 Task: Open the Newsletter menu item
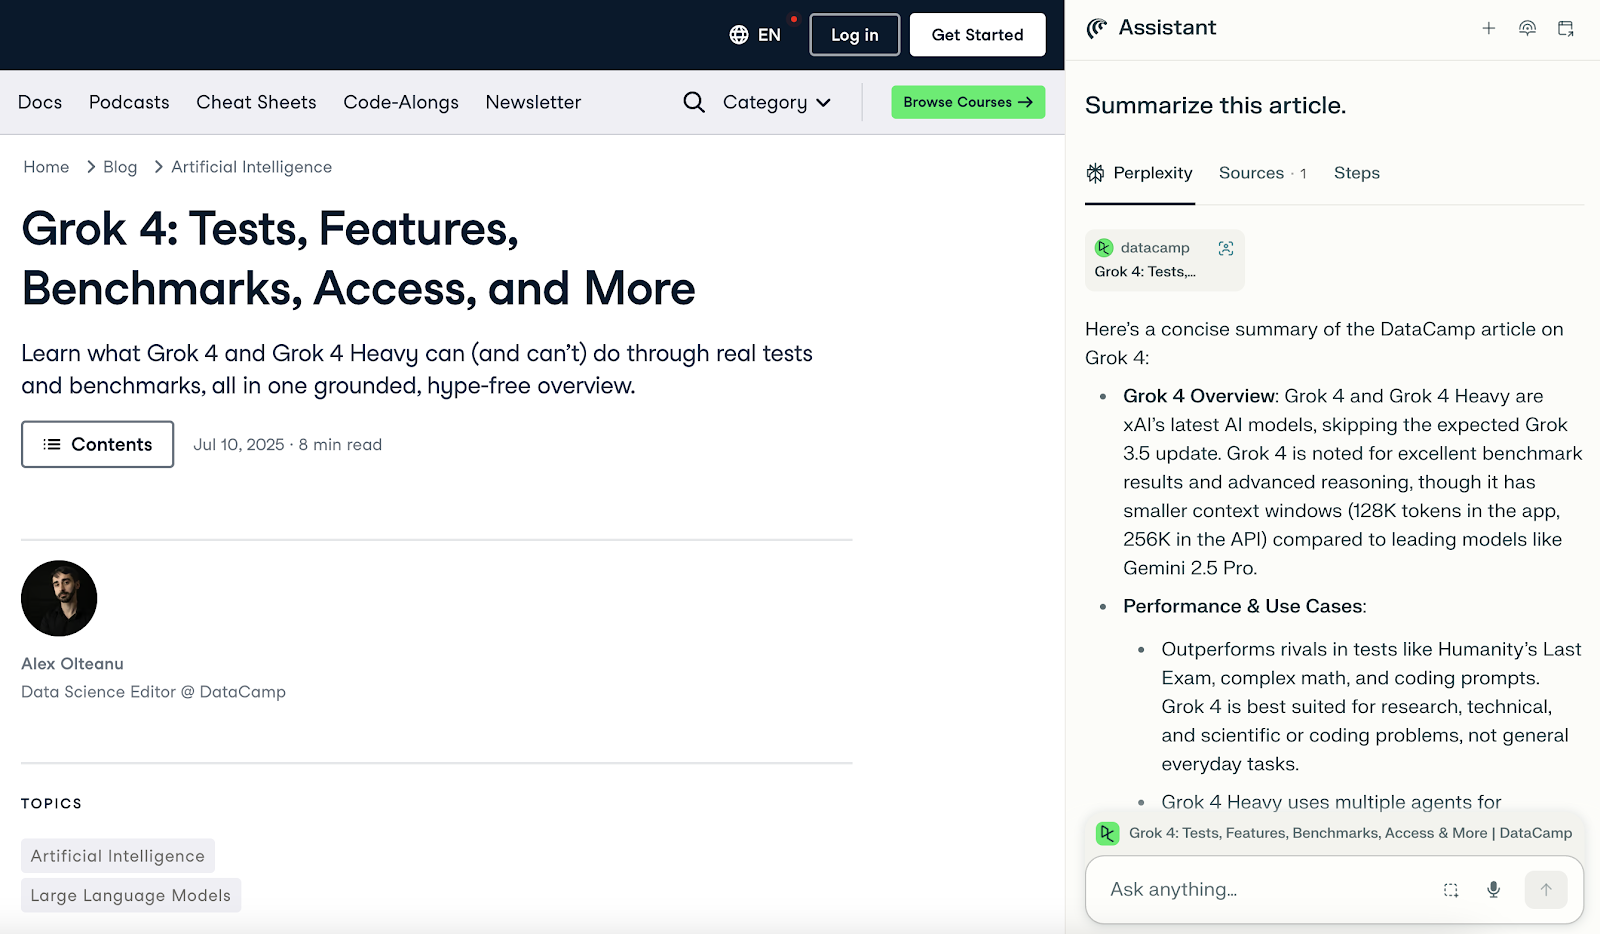(533, 102)
